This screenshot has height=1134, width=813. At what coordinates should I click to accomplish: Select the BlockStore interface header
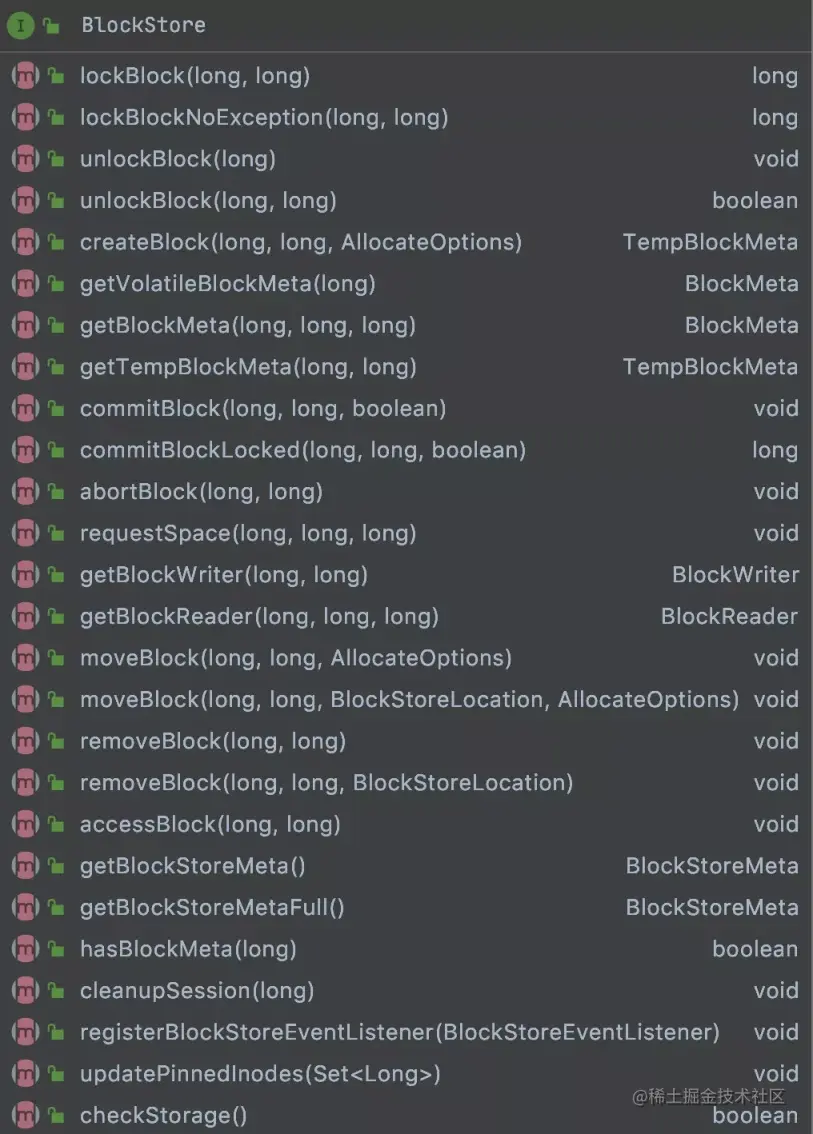143,26
